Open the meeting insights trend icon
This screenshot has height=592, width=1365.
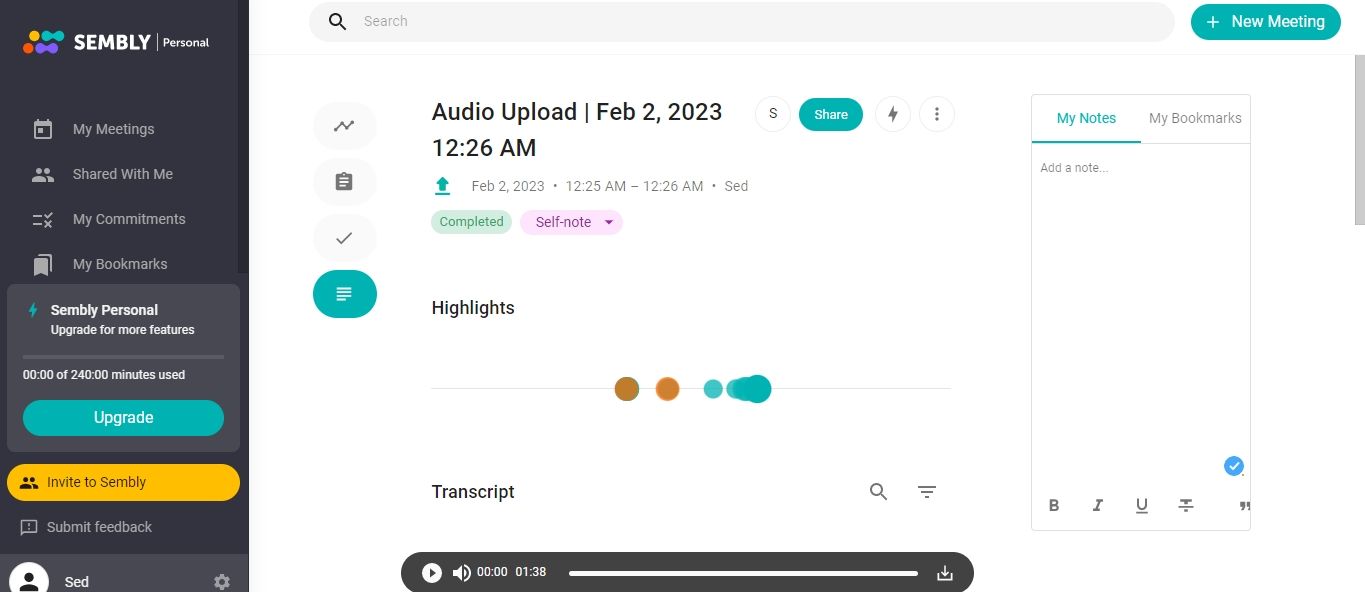click(x=344, y=126)
